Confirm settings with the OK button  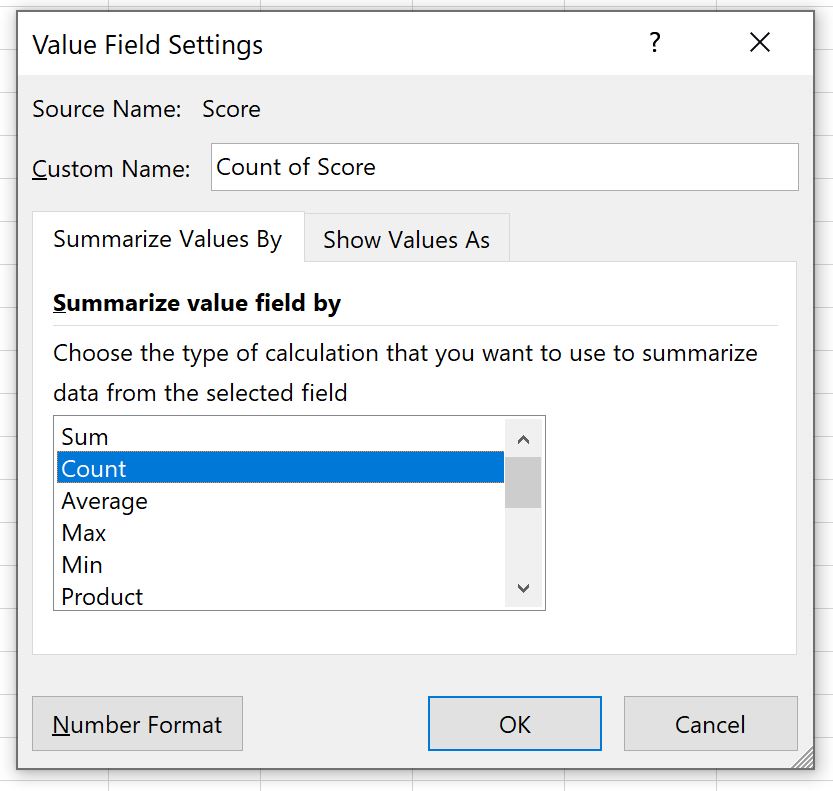[x=514, y=724]
